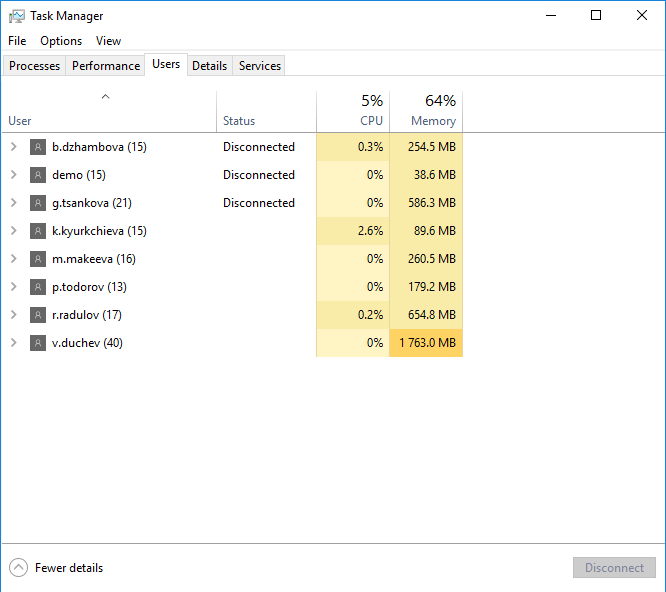
Task: Click Disconnected status of b.dzhambova
Action: [x=259, y=147]
